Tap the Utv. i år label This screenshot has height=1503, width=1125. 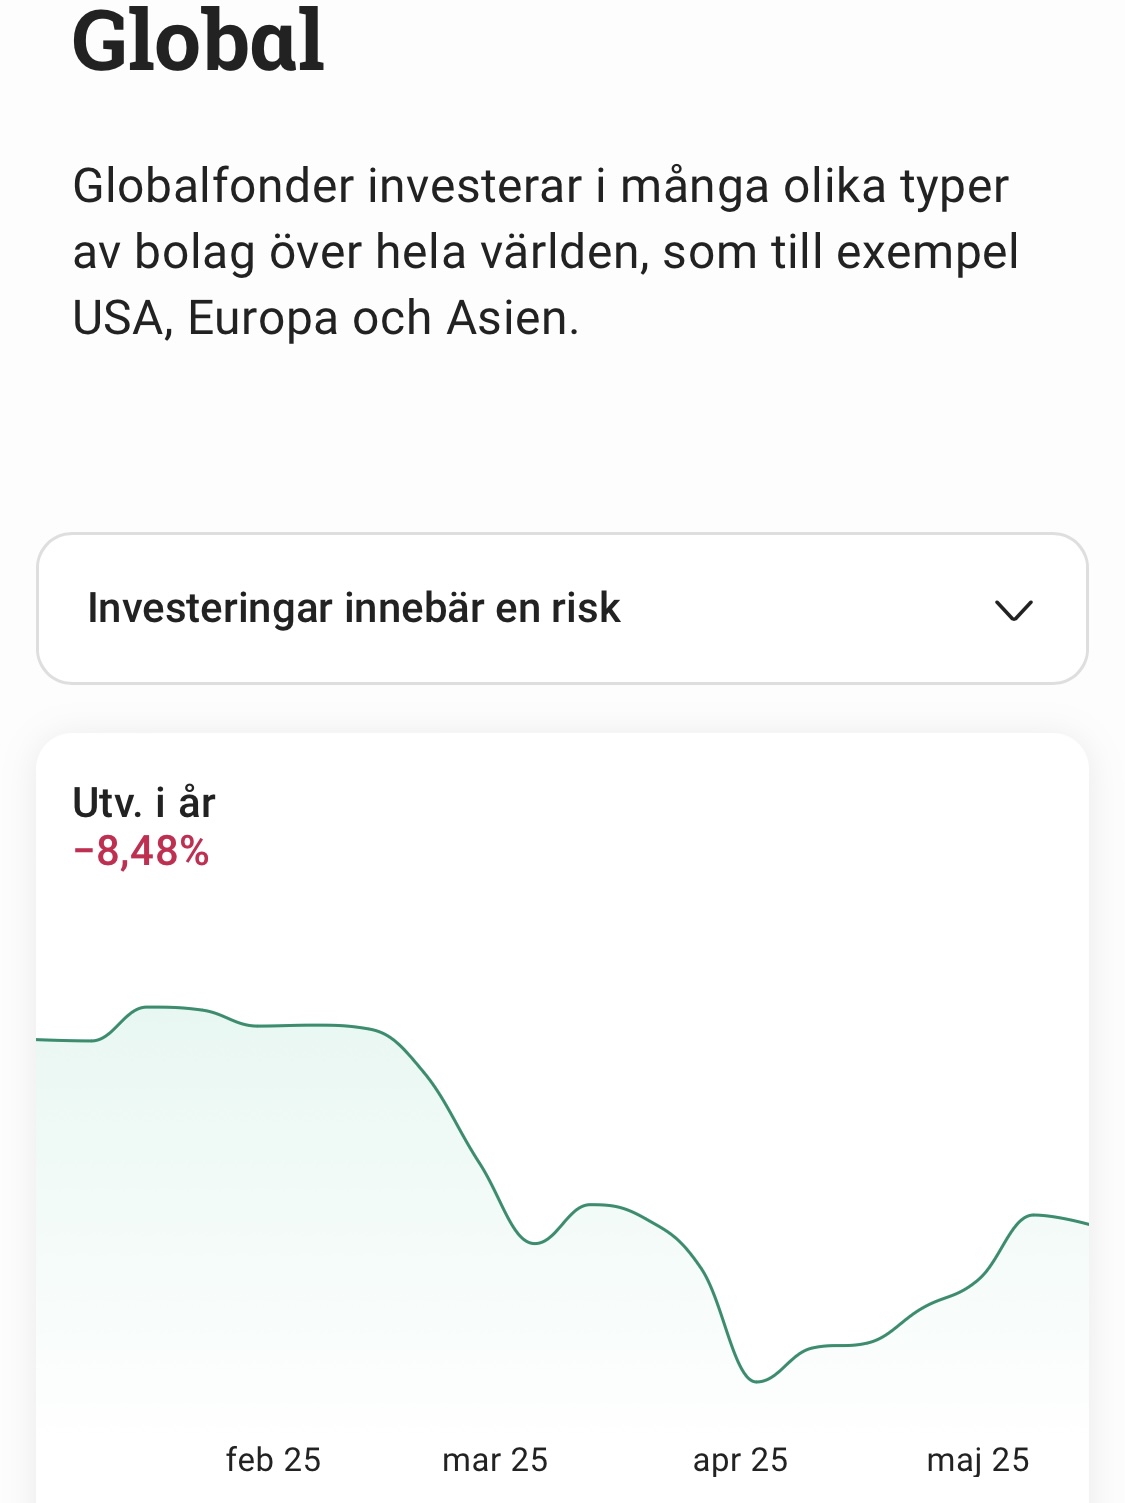point(144,803)
